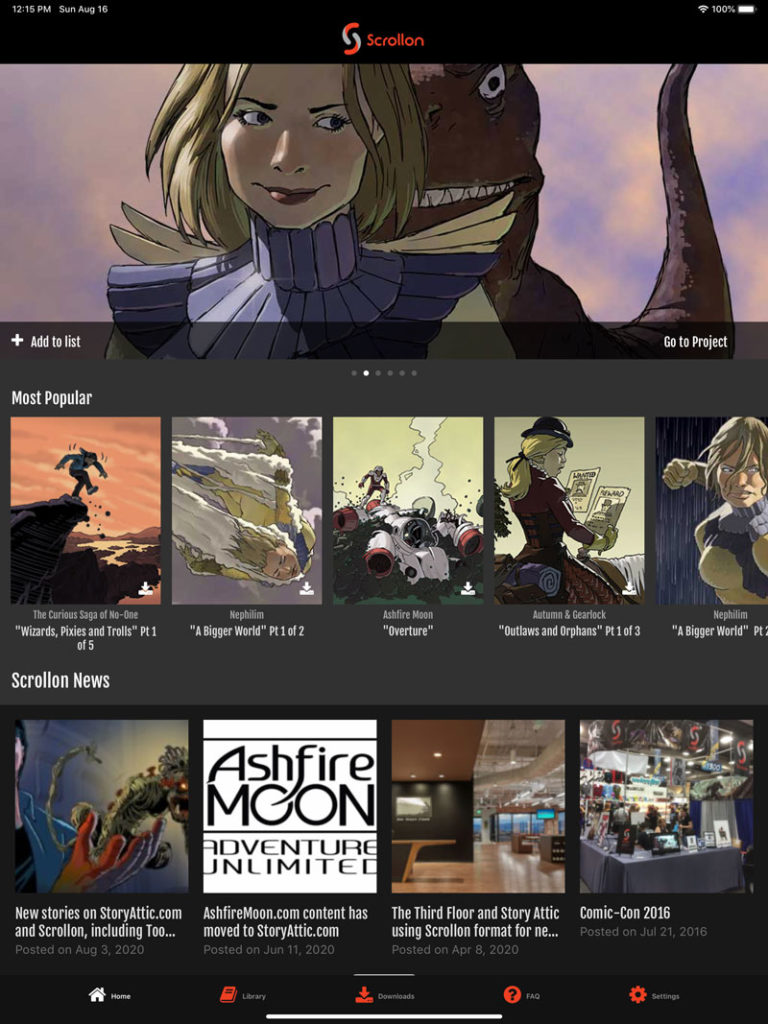This screenshot has height=1024, width=768.
Task: Open "Overture" title link
Action: coord(408,631)
